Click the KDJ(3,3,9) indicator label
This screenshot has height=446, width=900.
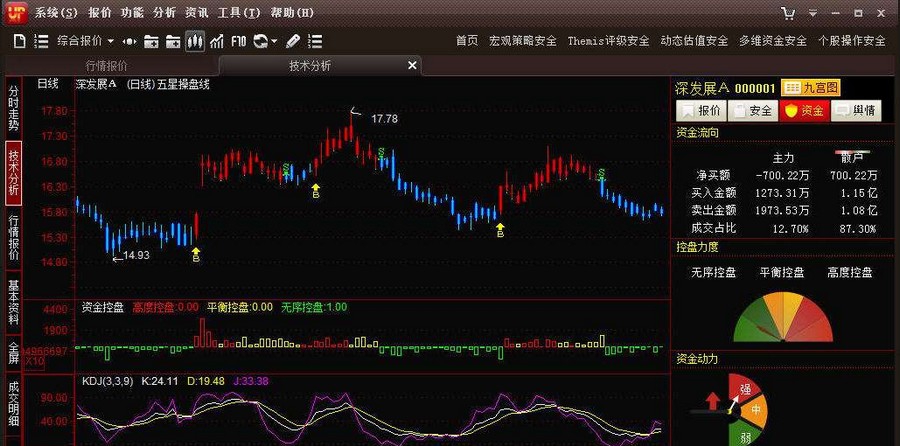(x=107, y=381)
